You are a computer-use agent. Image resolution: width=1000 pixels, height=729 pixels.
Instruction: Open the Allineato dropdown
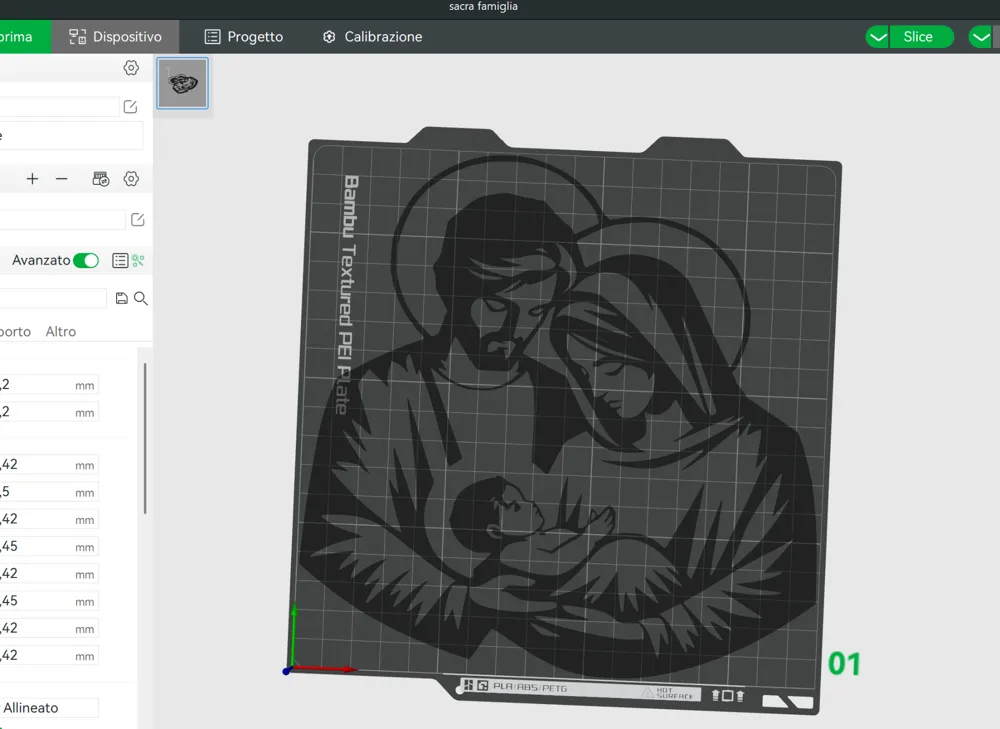click(48, 708)
